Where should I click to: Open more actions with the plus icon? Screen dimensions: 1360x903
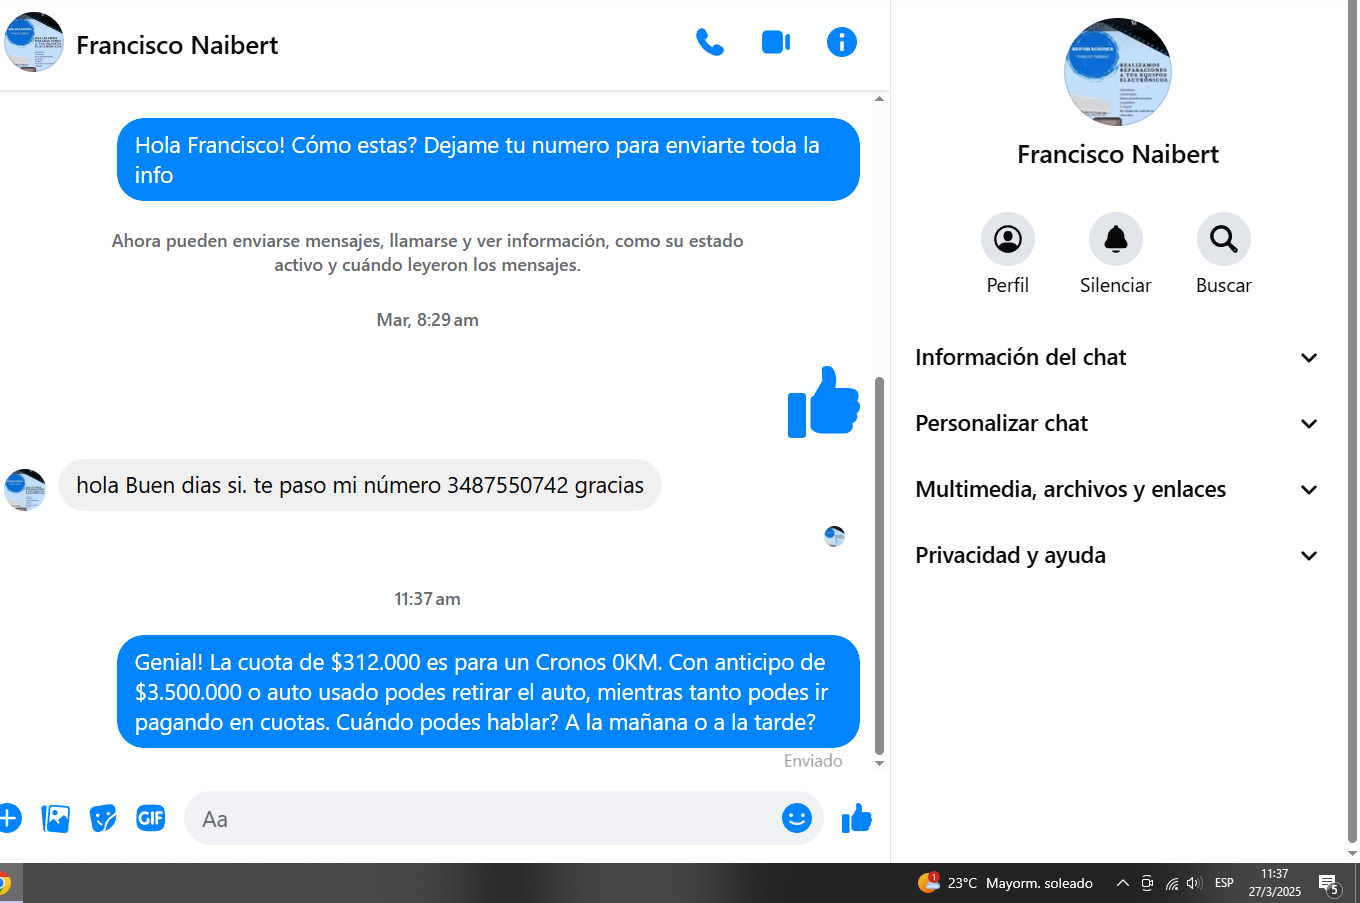pos(9,818)
